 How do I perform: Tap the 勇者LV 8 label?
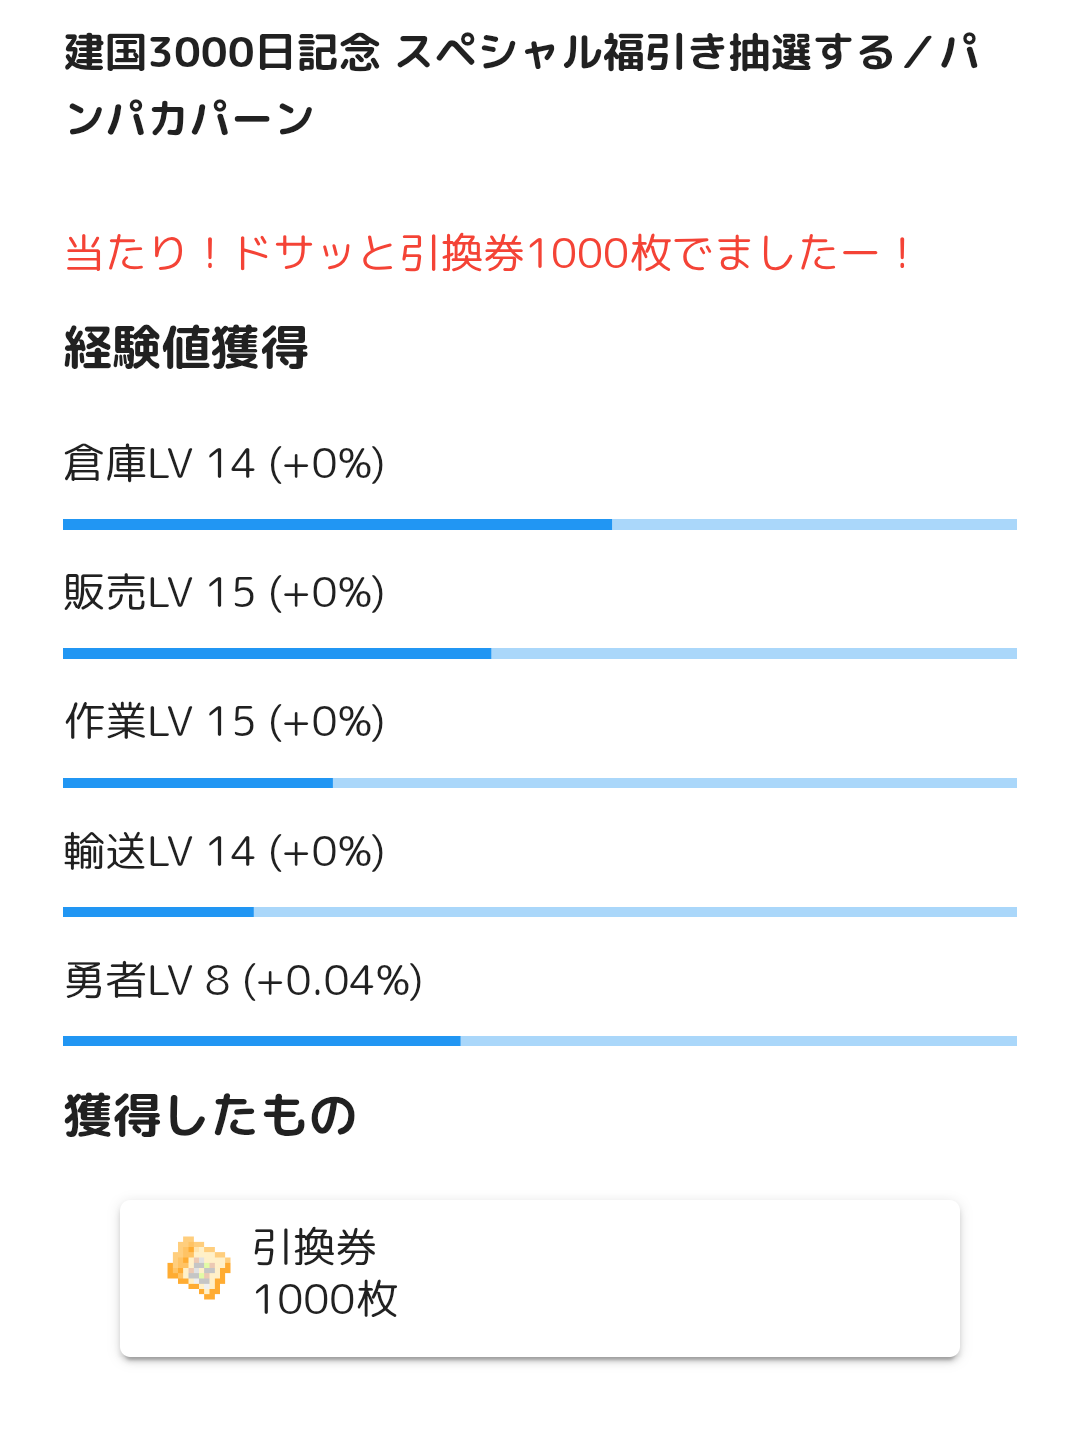pyautogui.click(x=243, y=981)
